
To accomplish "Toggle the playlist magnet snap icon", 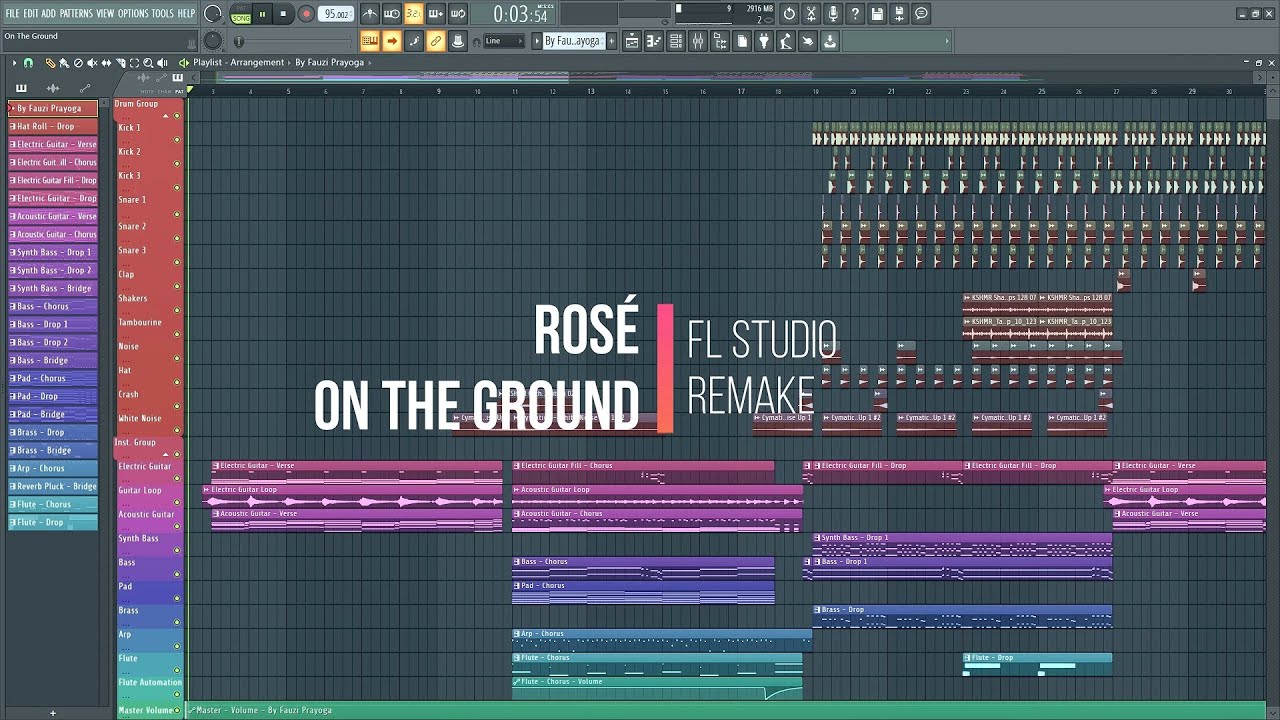I will point(28,63).
